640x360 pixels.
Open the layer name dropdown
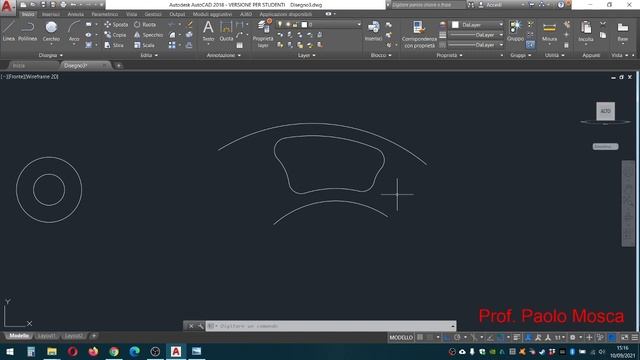pyautogui.click(x=359, y=24)
